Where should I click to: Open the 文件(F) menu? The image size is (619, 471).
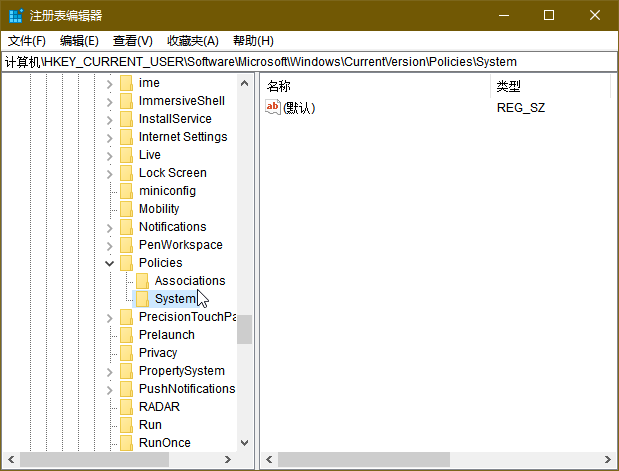point(27,41)
